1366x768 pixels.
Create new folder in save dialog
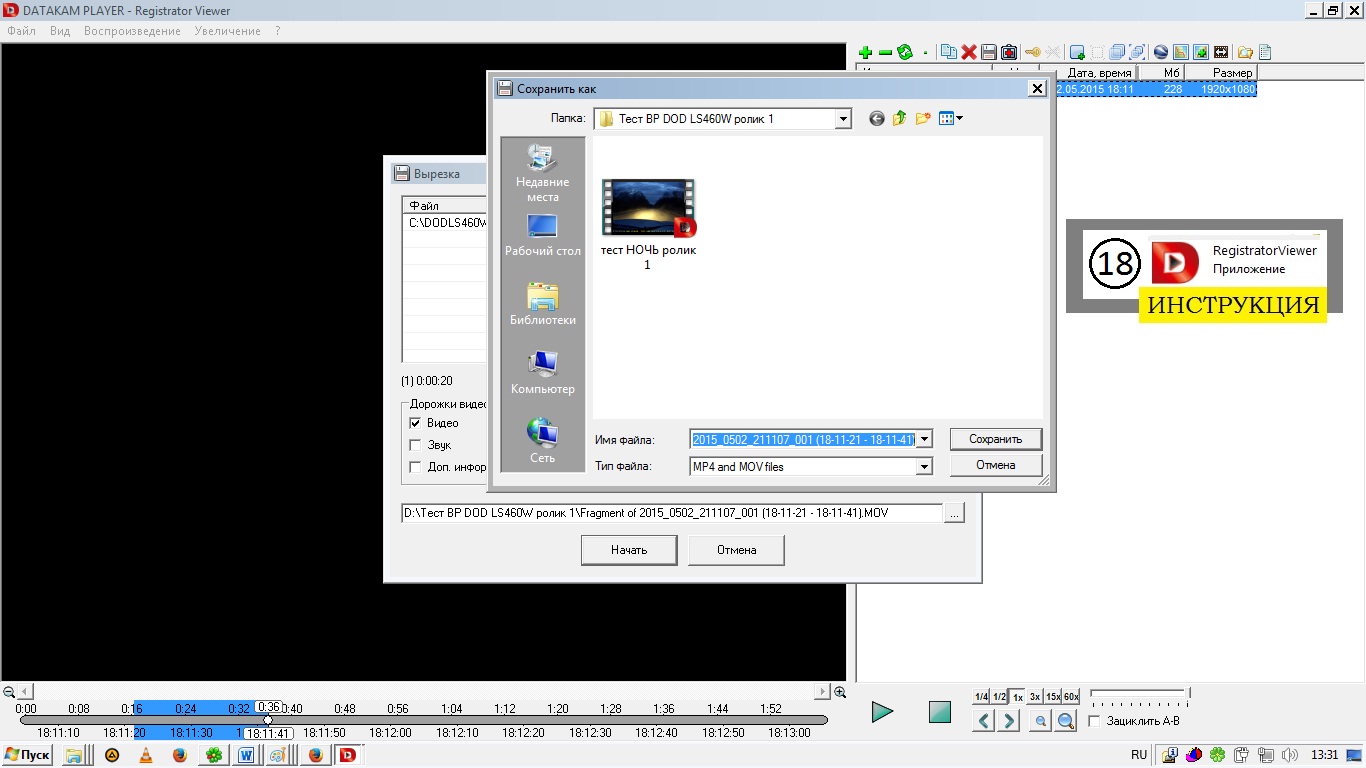pyautogui.click(x=922, y=119)
